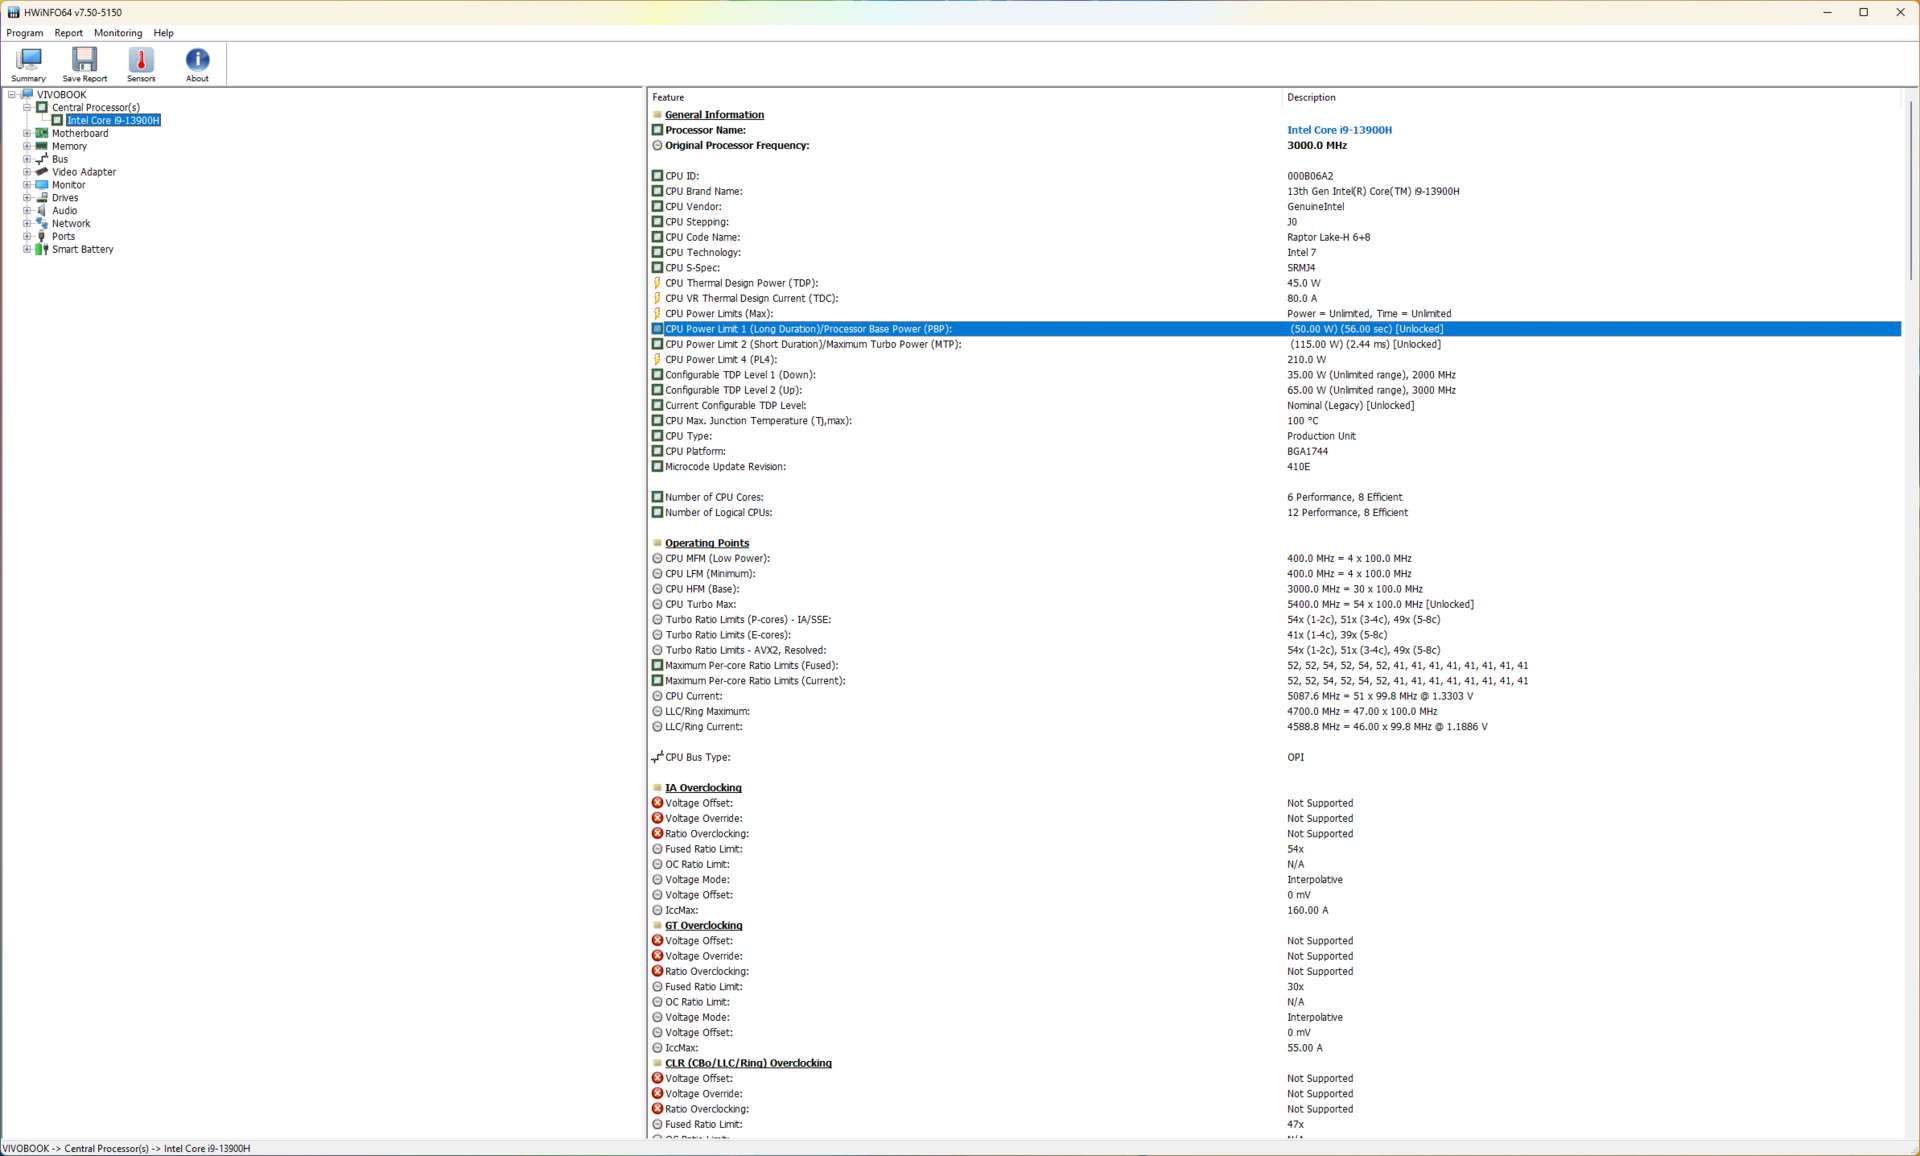Viewport: 1920px width, 1156px height.
Task: Select the Smart Battery icon in tree
Action: click(x=42, y=249)
